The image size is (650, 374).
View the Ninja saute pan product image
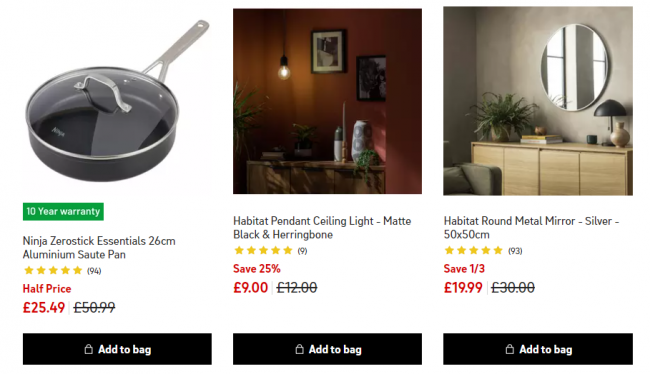[117, 102]
